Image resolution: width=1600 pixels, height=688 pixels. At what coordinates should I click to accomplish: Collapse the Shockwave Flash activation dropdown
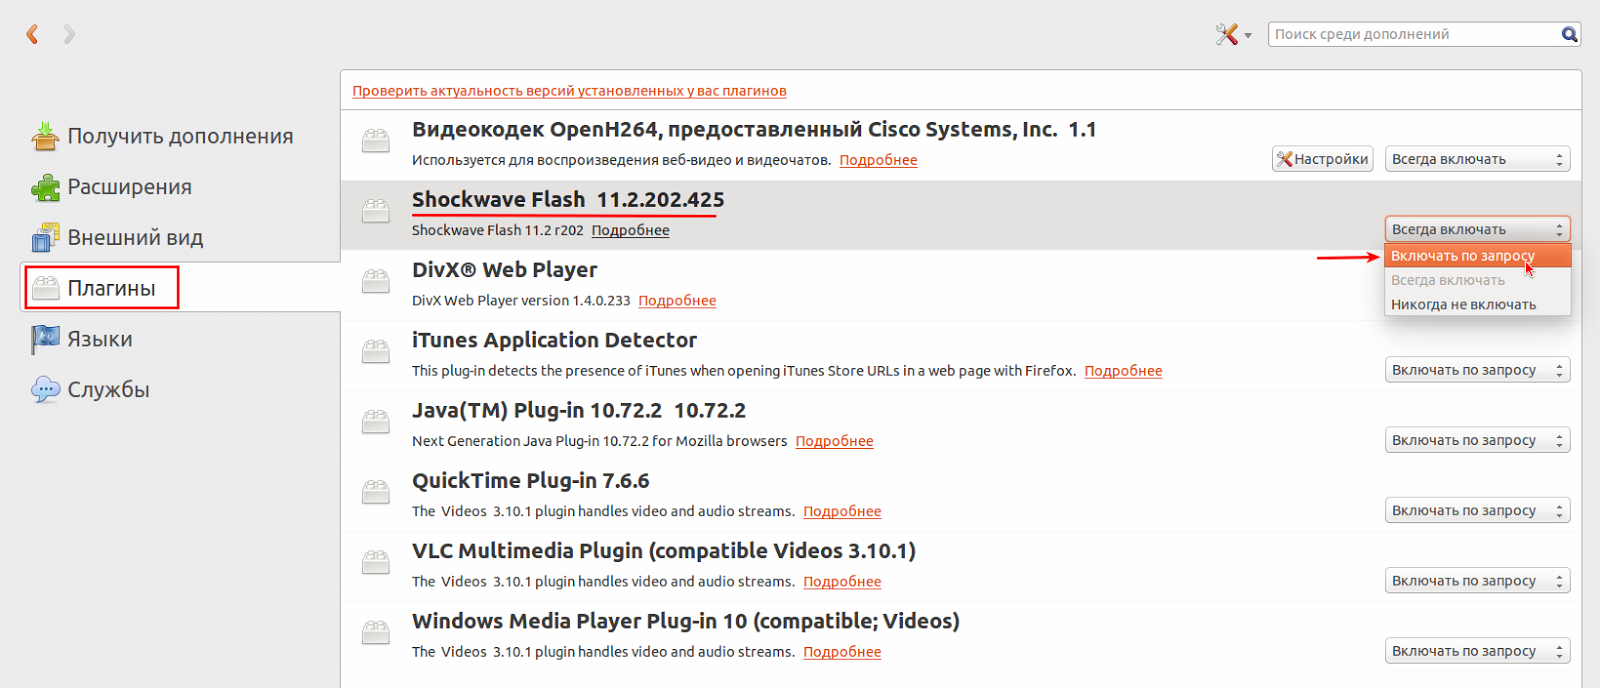tap(1477, 229)
